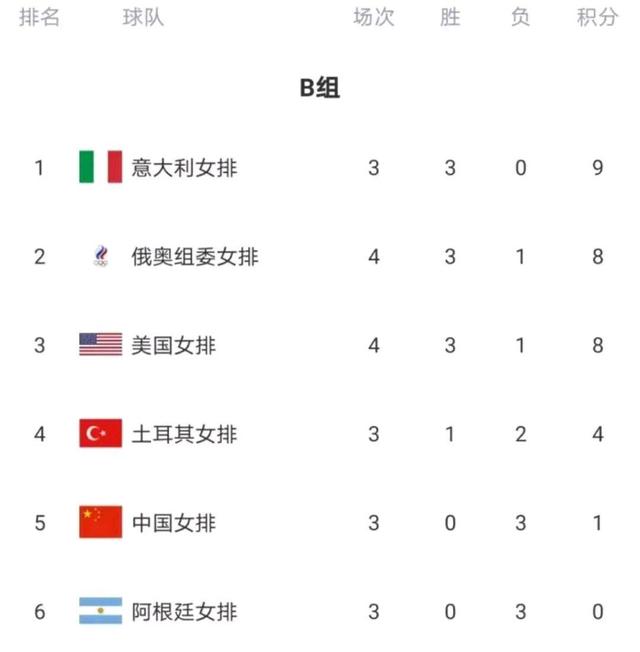Image resolution: width=640 pixels, height=652 pixels.
Task: Open the 阿根廷女排 team entry
Action: [184, 612]
